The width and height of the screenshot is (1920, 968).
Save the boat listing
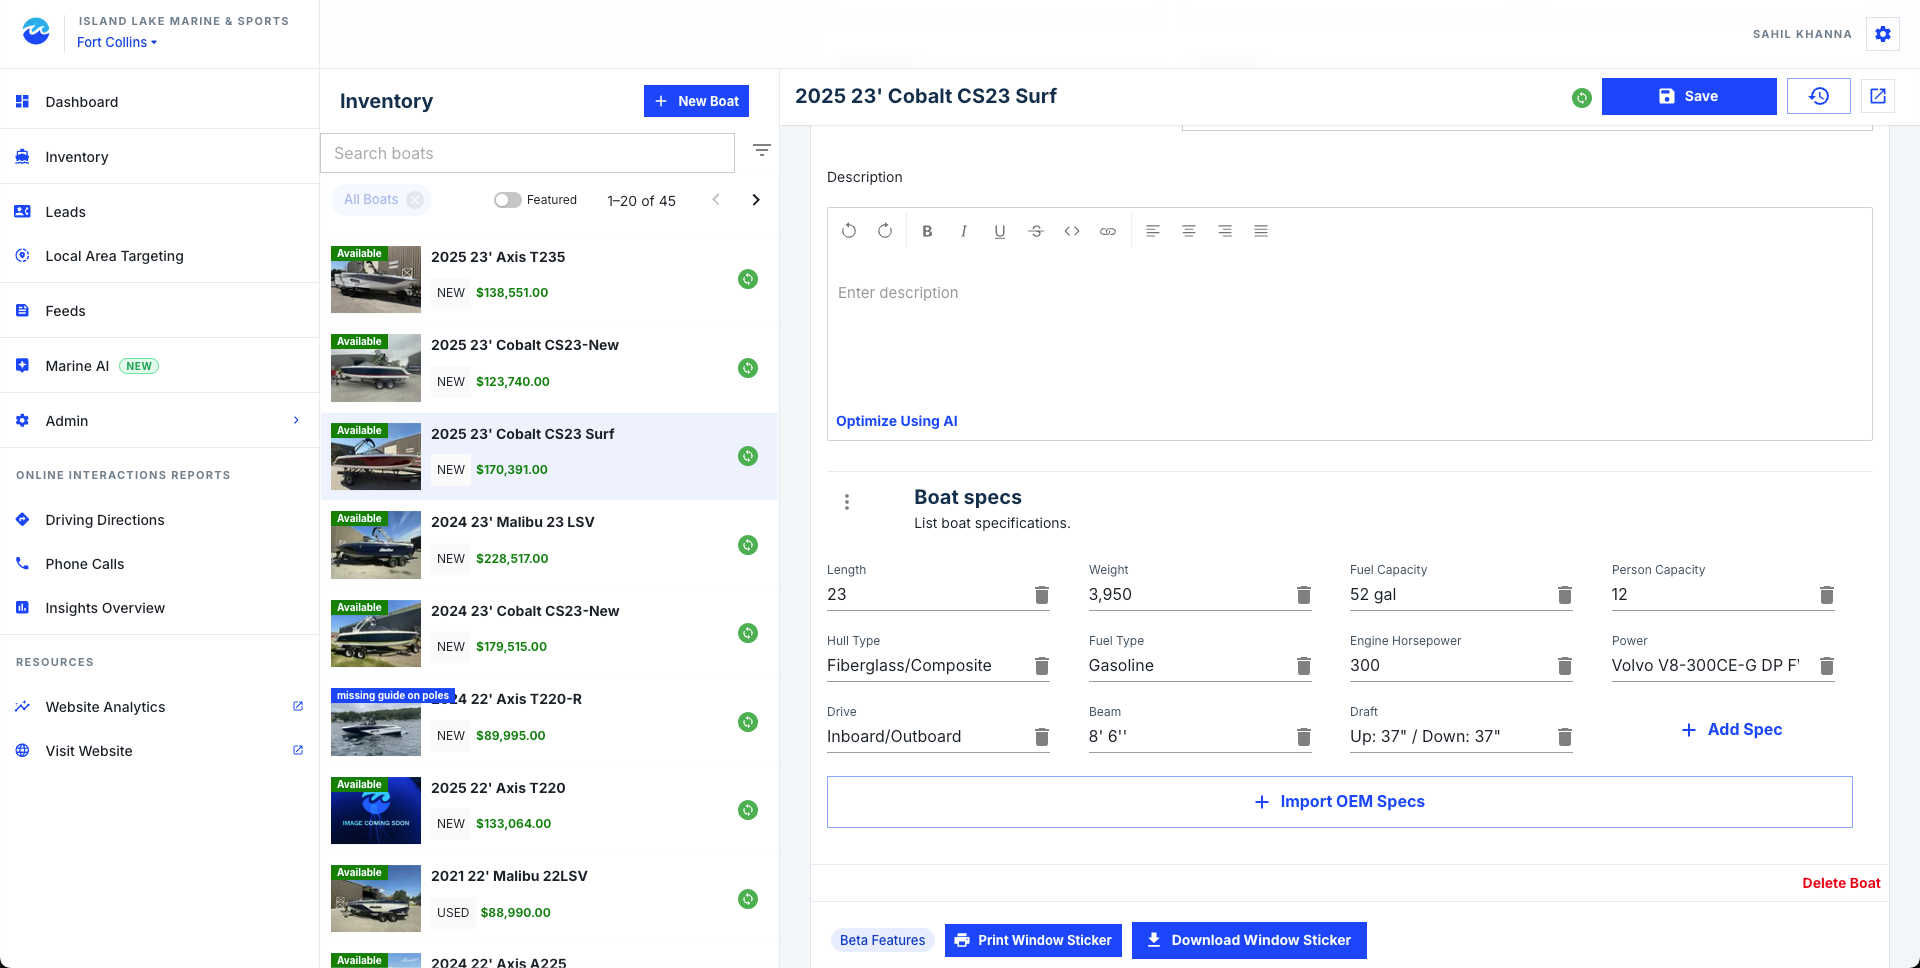coord(1689,96)
